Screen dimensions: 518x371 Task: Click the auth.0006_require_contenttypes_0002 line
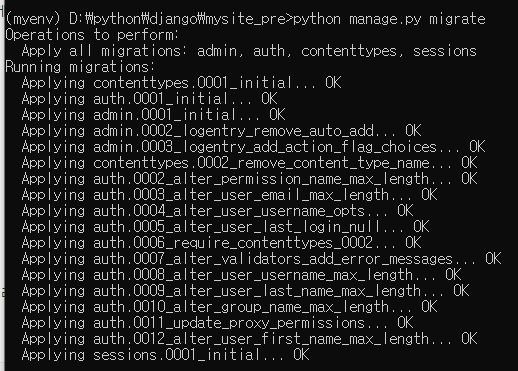(x=221, y=243)
